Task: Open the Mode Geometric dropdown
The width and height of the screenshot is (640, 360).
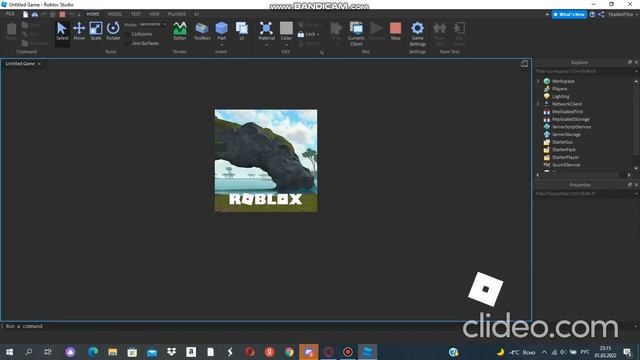Action: [x=152, y=24]
